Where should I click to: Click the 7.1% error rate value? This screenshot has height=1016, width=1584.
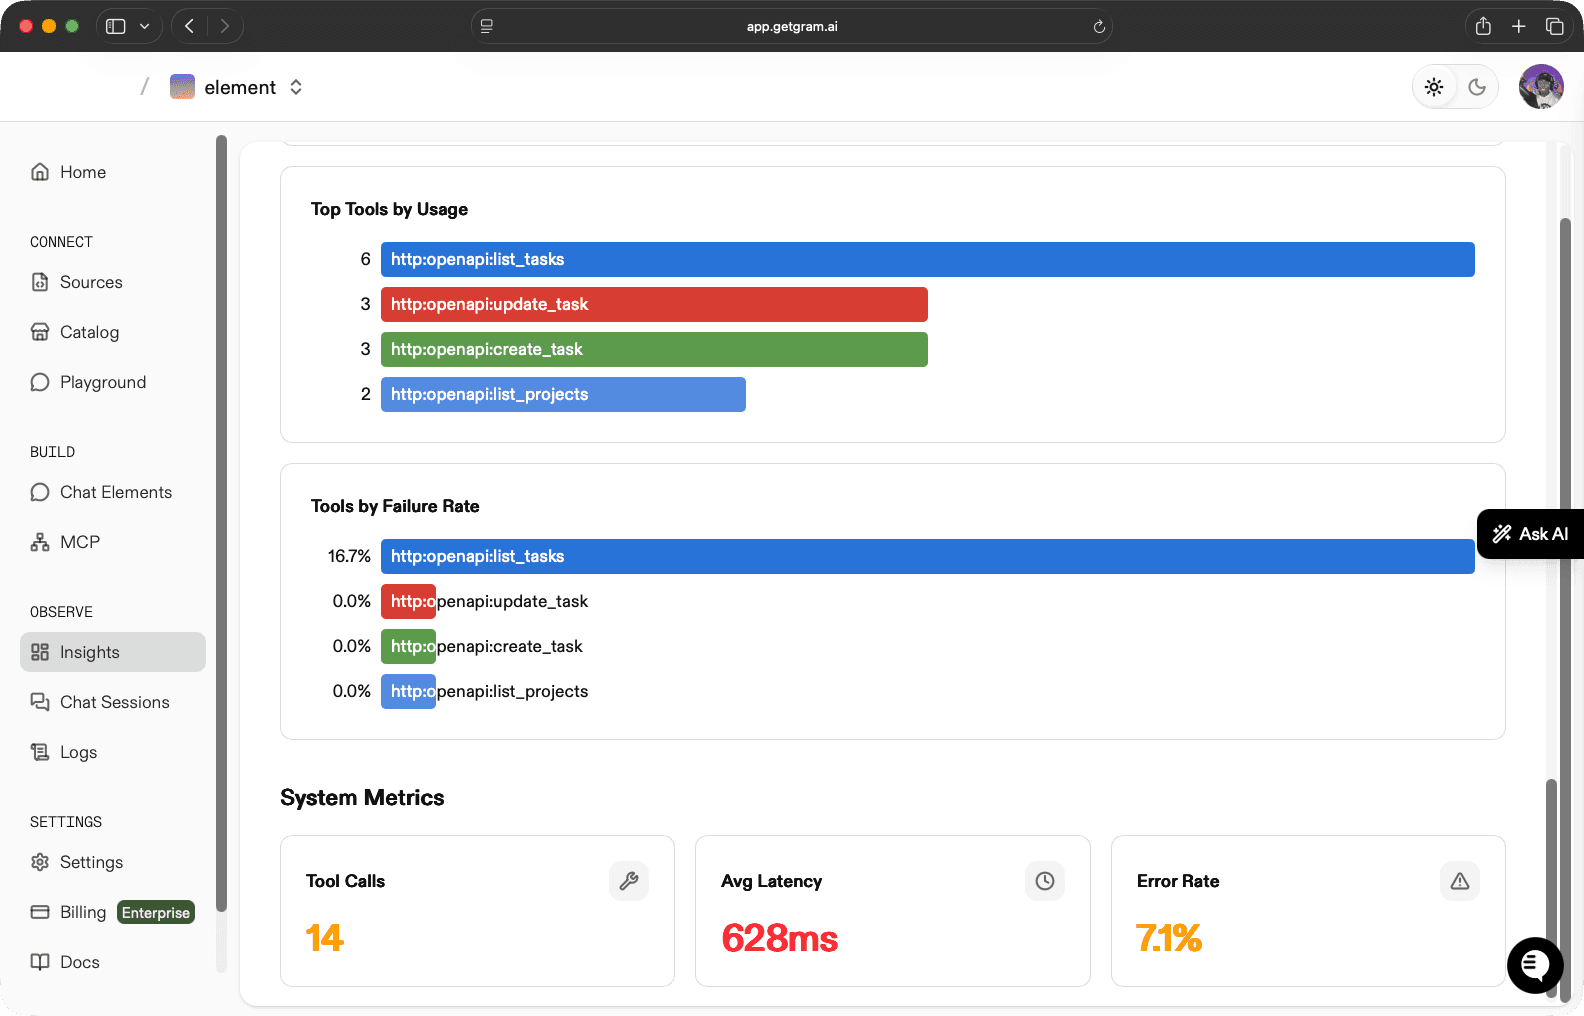tap(1169, 938)
